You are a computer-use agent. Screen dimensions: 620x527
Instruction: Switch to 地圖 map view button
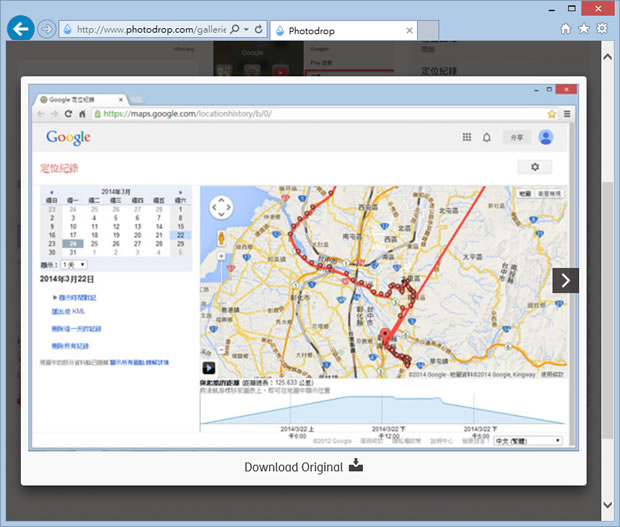(x=525, y=193)
